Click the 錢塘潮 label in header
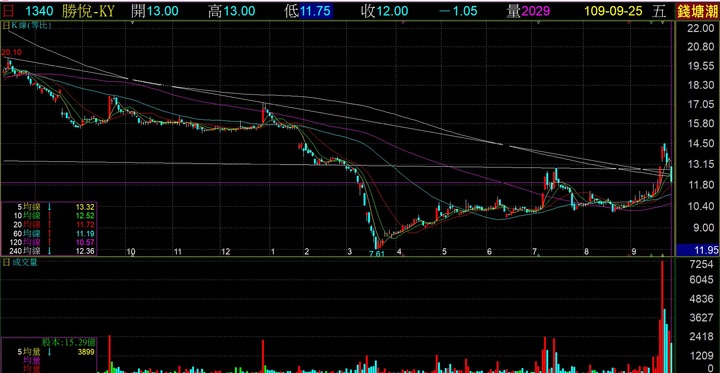720x373 pixels. [x=697, y=11]
